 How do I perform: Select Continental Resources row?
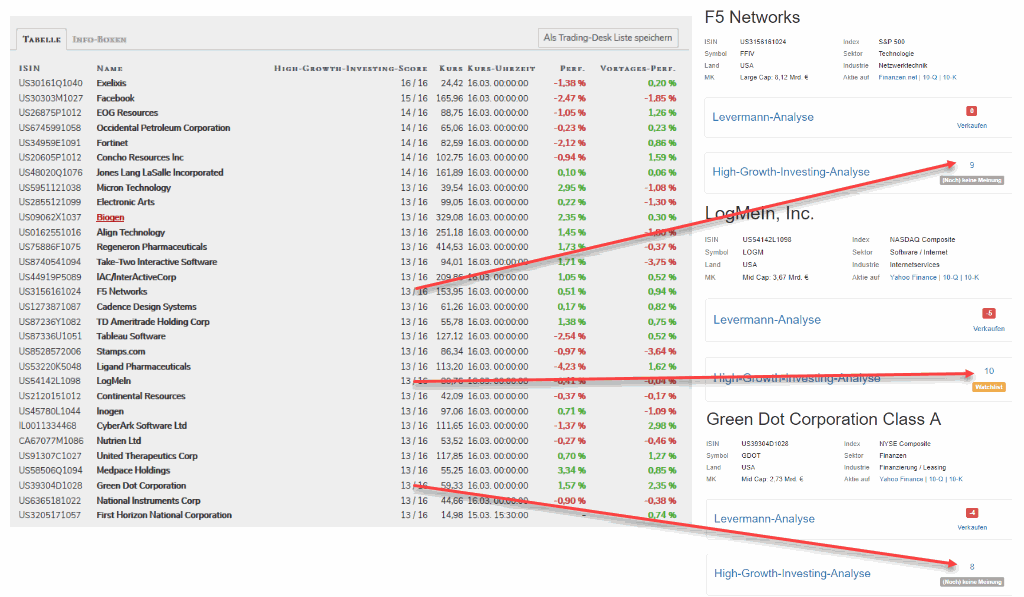coord(141,396)
